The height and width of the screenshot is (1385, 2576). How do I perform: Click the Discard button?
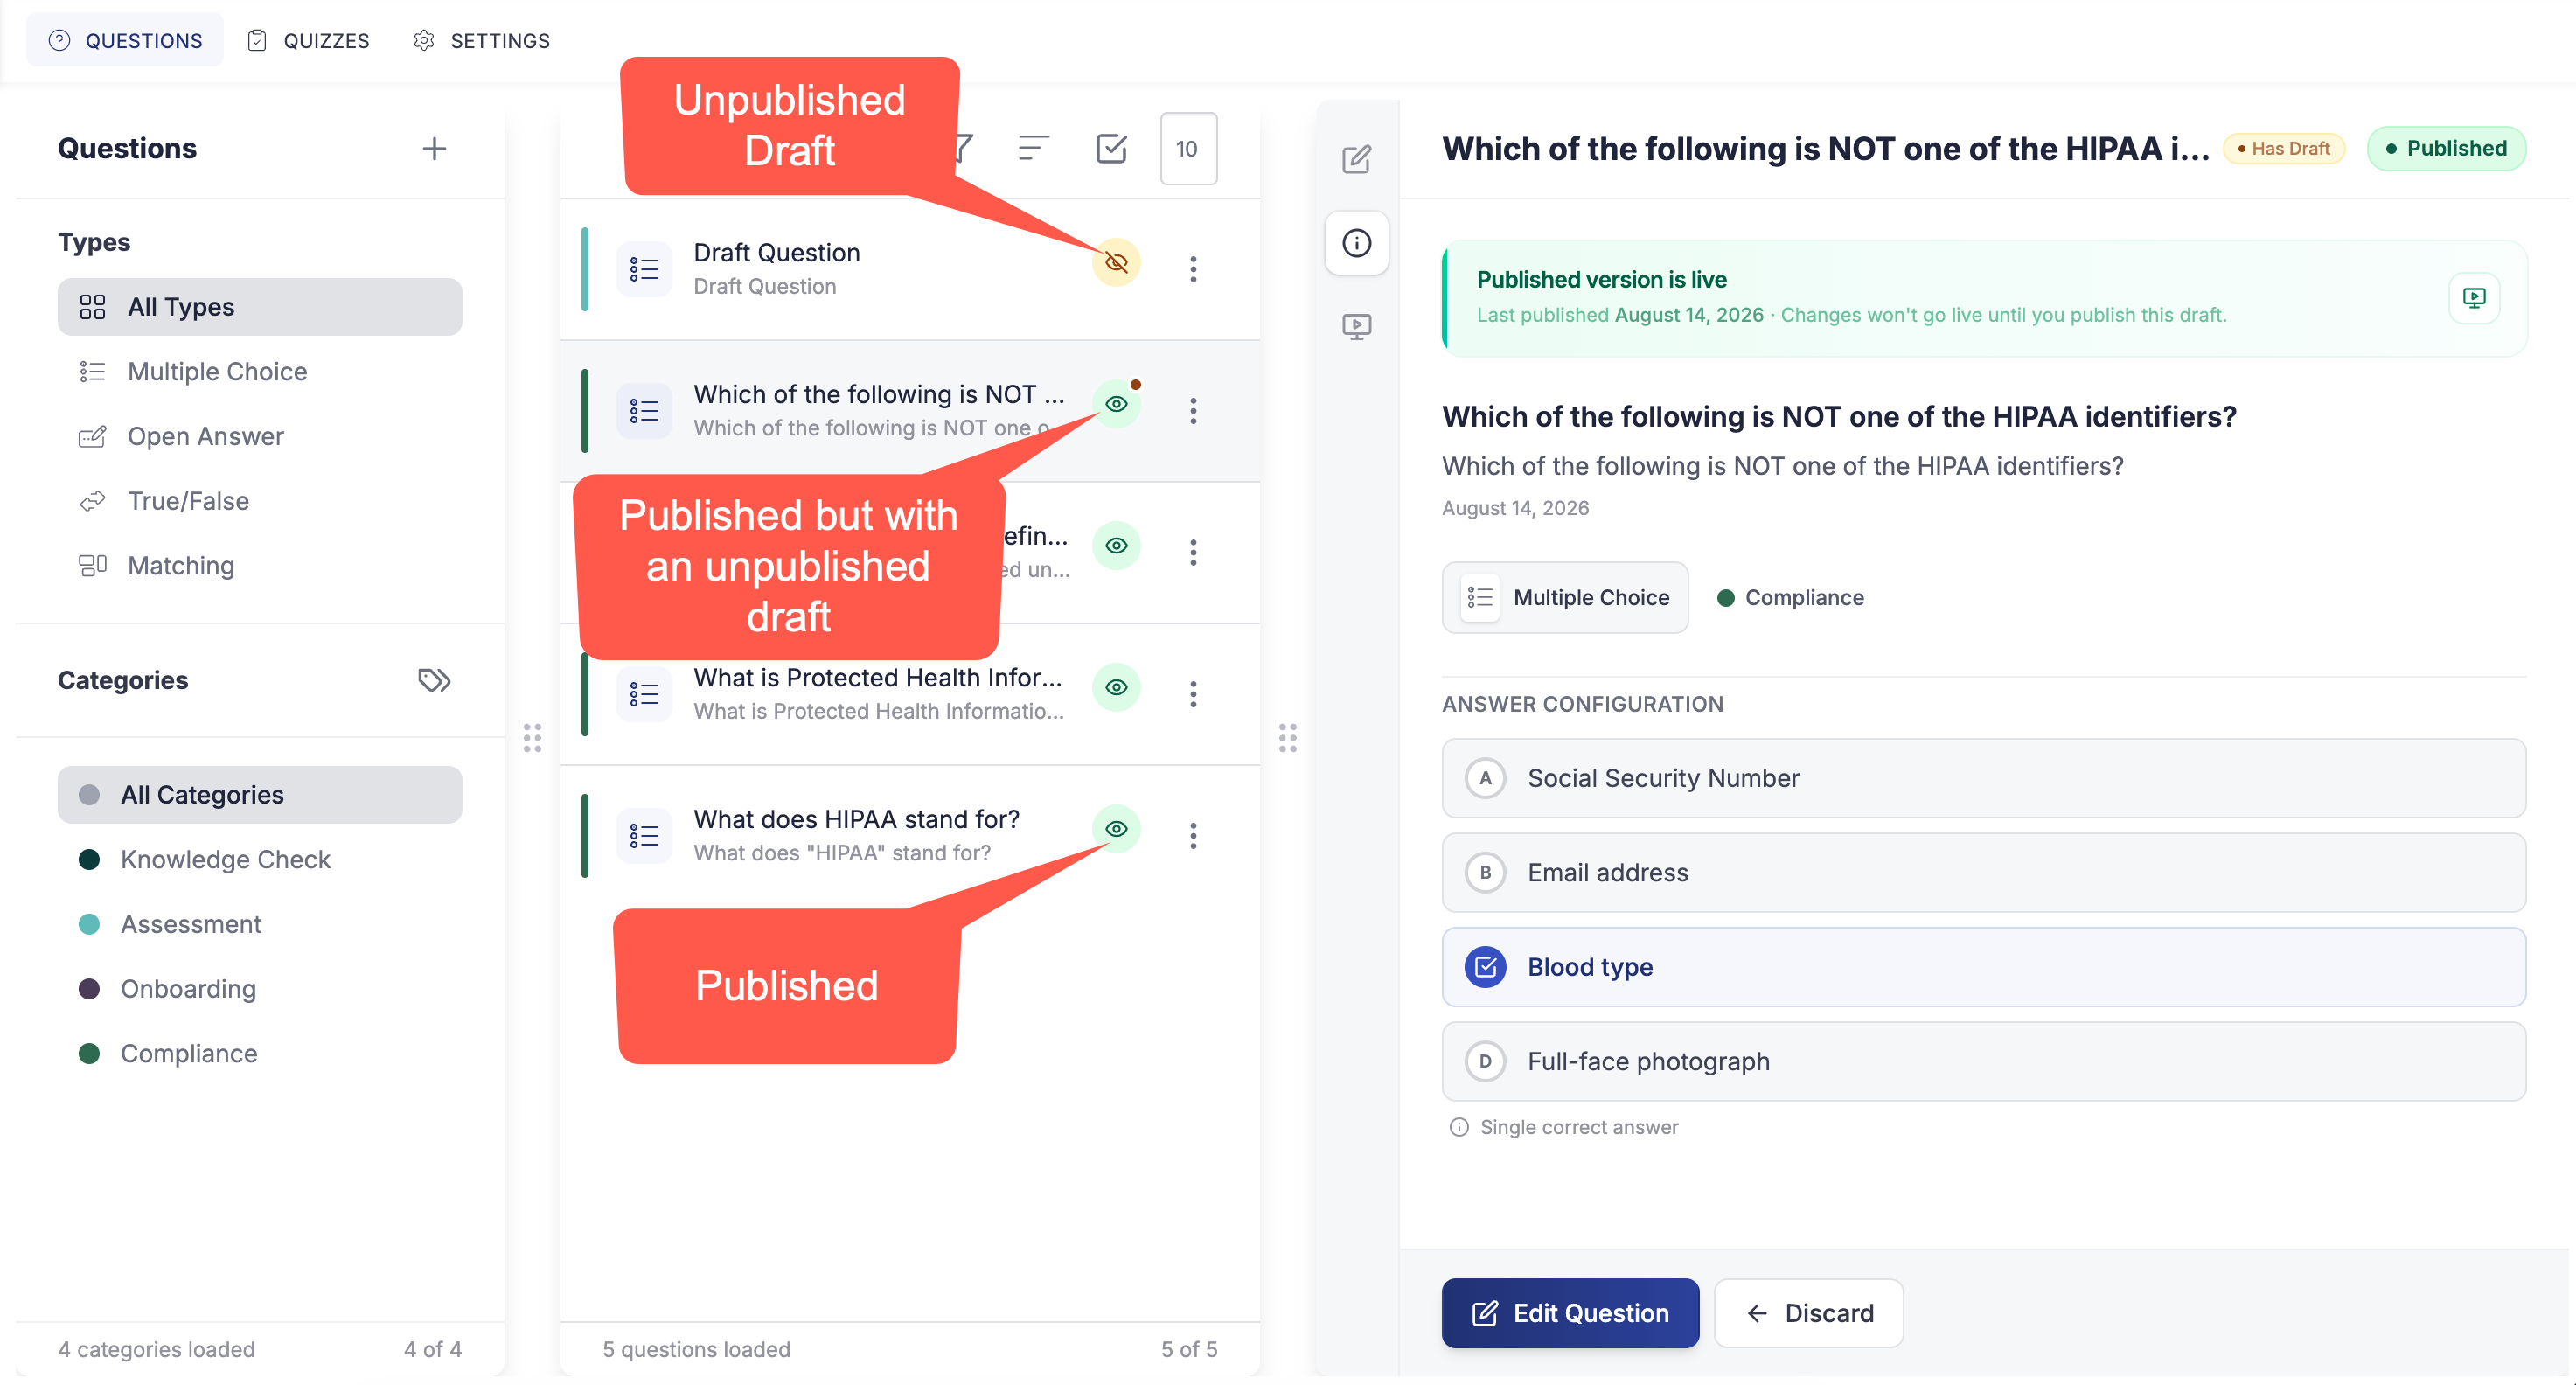1808,1314
